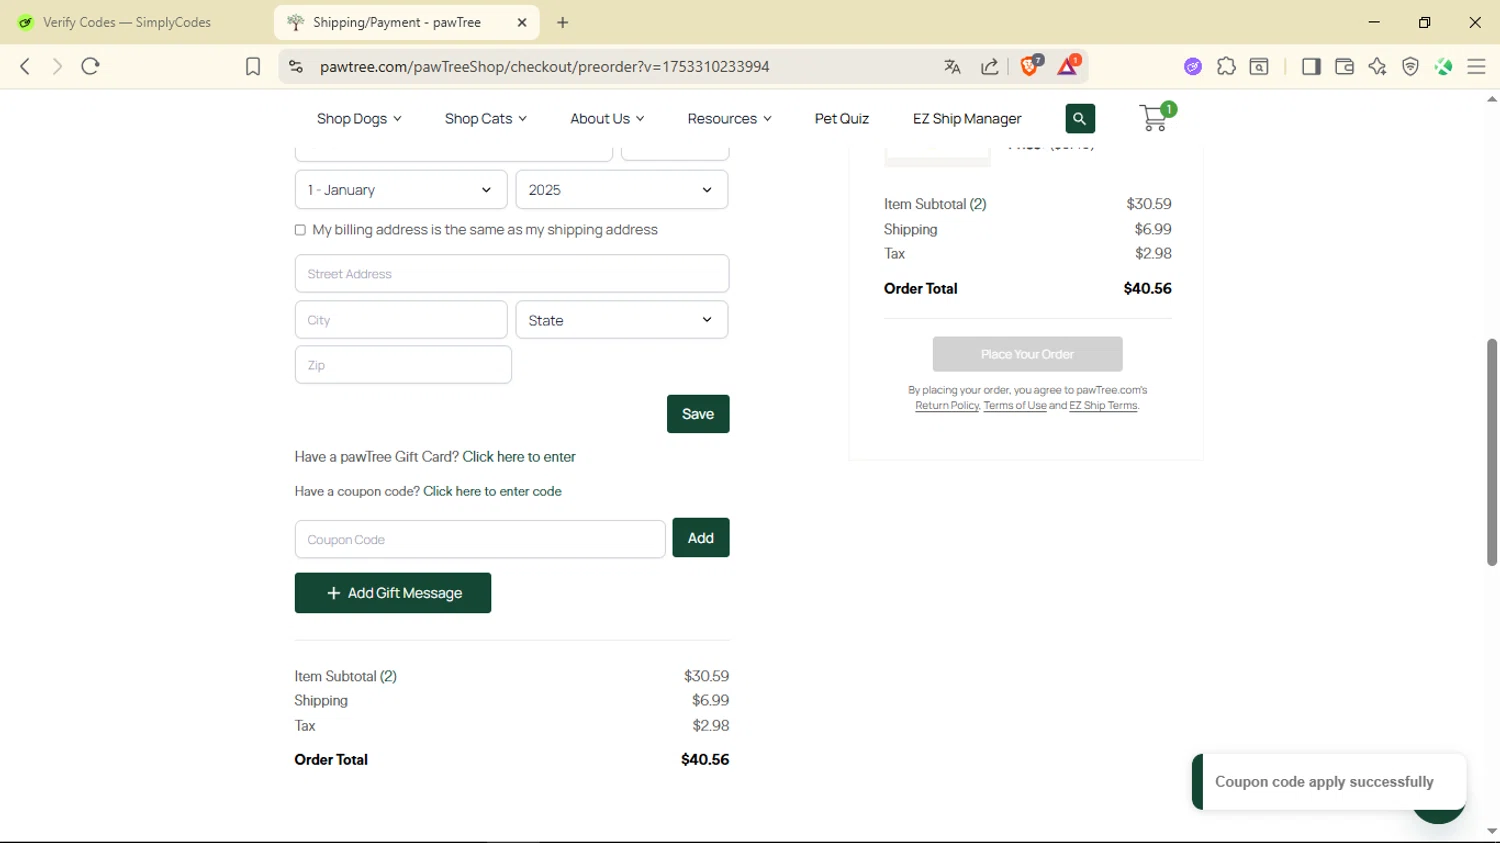The width and height of the screenshot is (1500, 843).
Task: Click the page vertical scrollbar thumb
Action: pos(1492,452)
